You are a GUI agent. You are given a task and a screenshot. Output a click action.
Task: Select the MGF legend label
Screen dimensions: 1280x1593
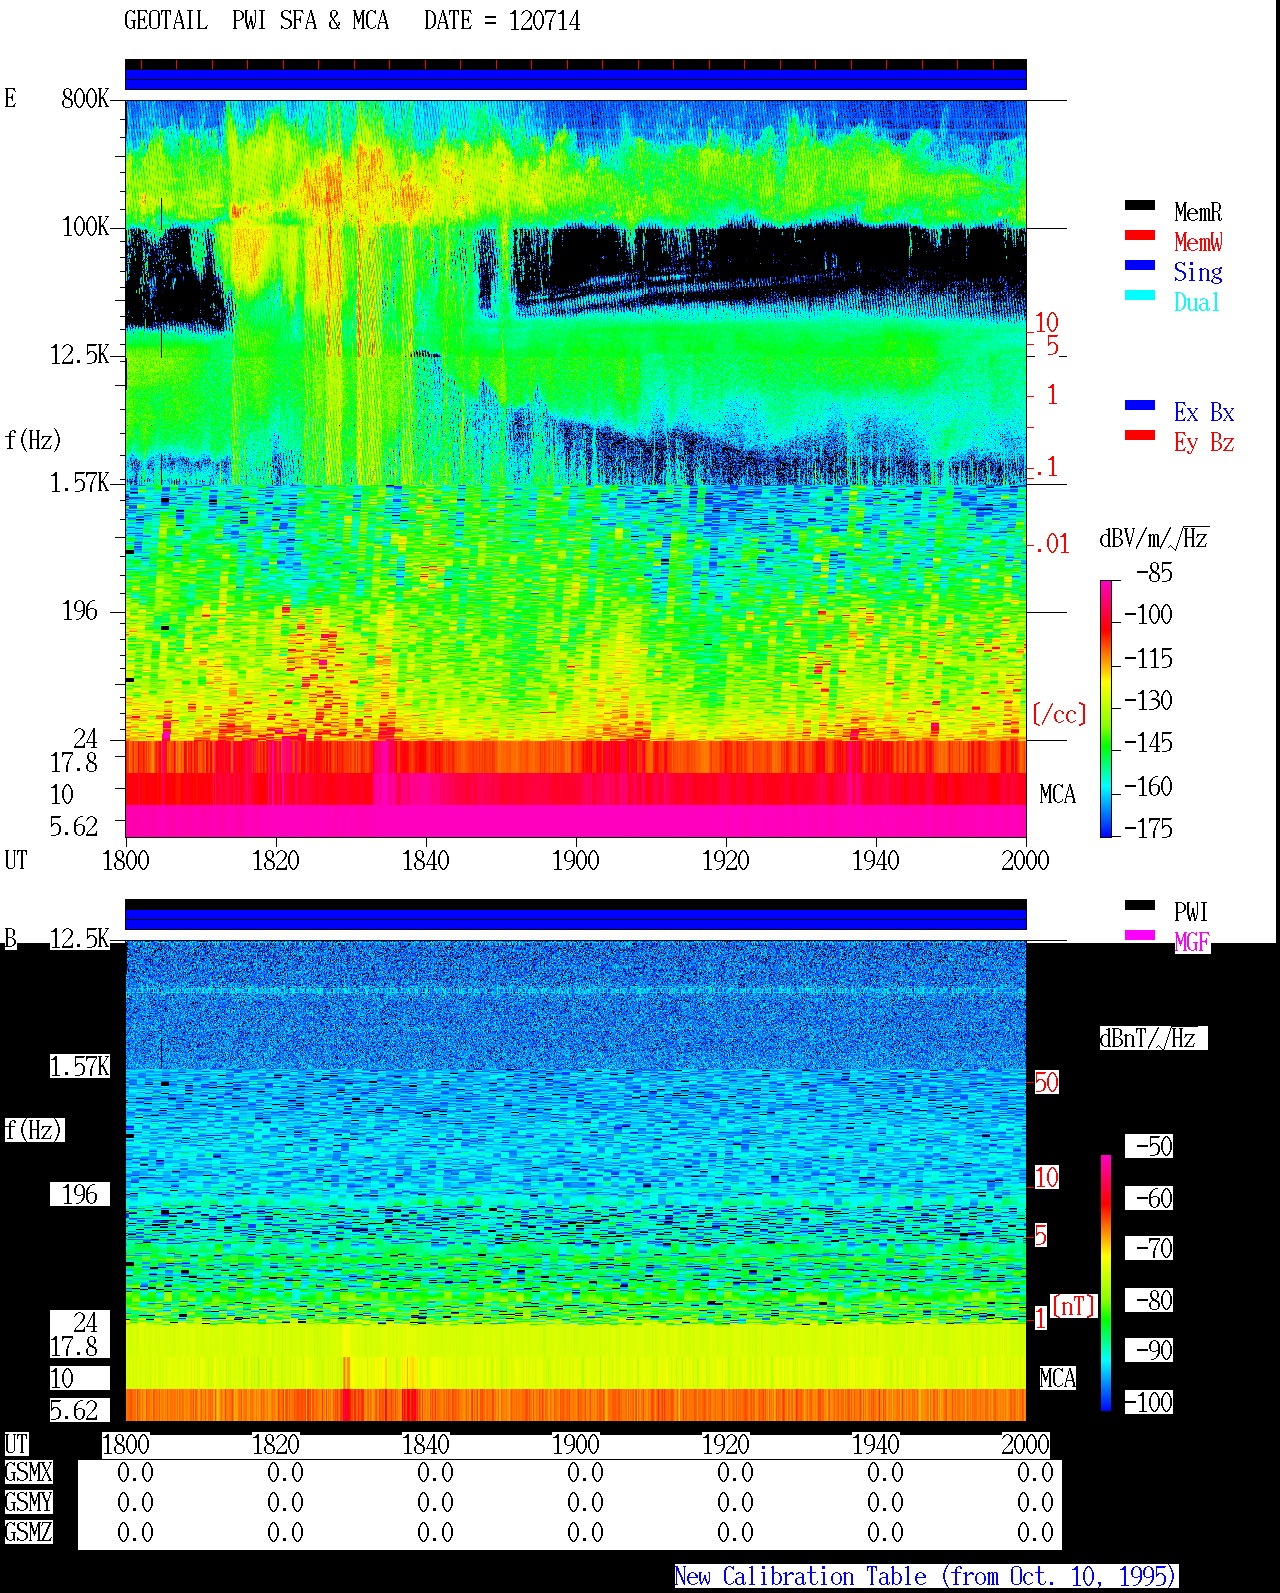pyautogui.click(x=1191, y=942)
